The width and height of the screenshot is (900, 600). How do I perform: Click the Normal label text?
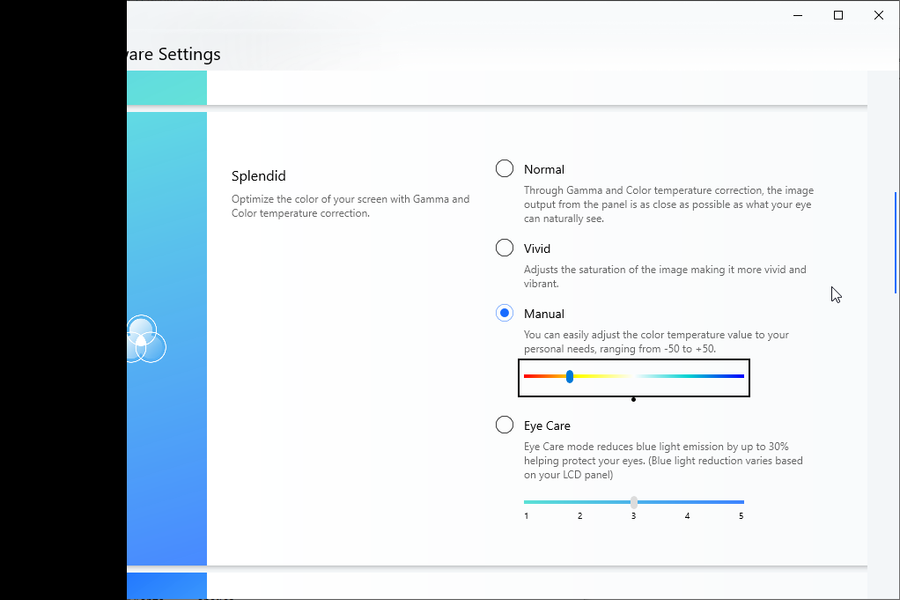544,169
